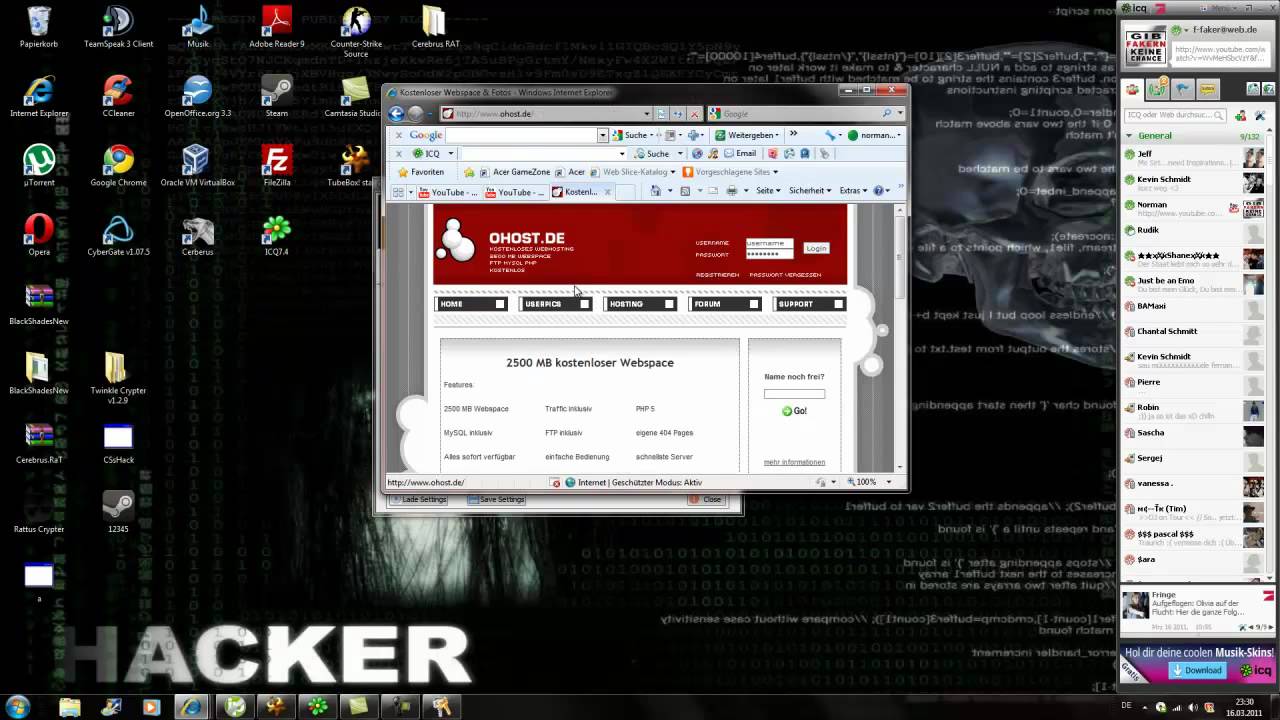Viewport: 1280px width, 720px height.
Task: Click Save Settings in background window
Action: pyautogui.click(x=496, y=499)
